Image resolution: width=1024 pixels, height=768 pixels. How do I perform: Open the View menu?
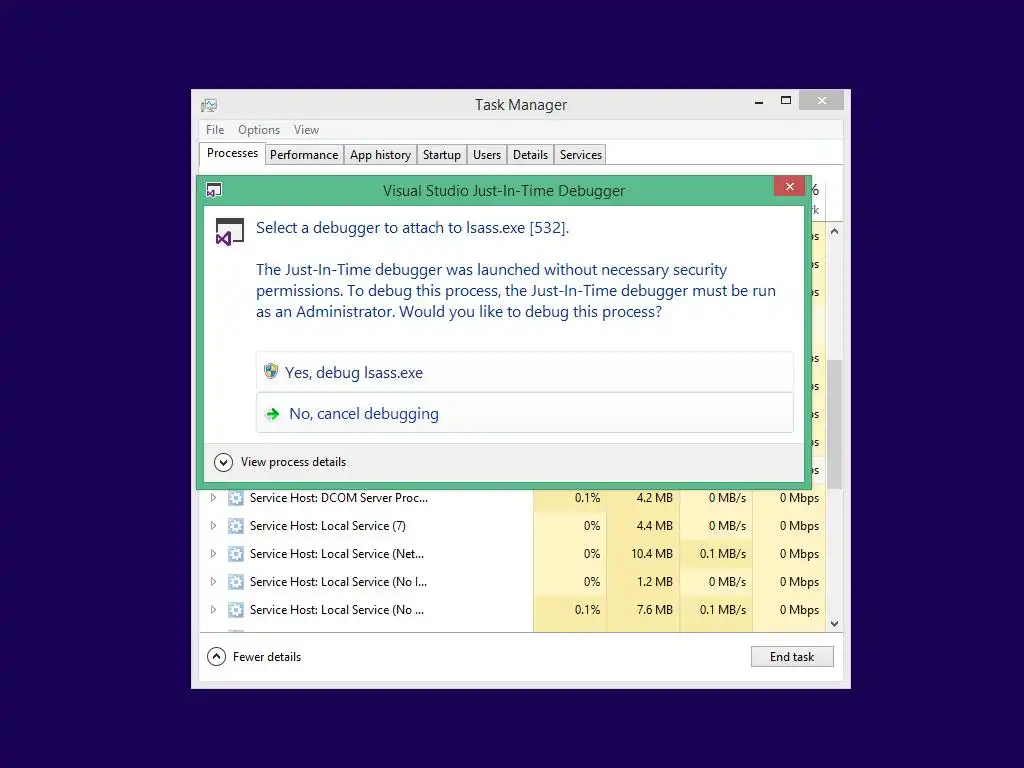pos(306,130)
